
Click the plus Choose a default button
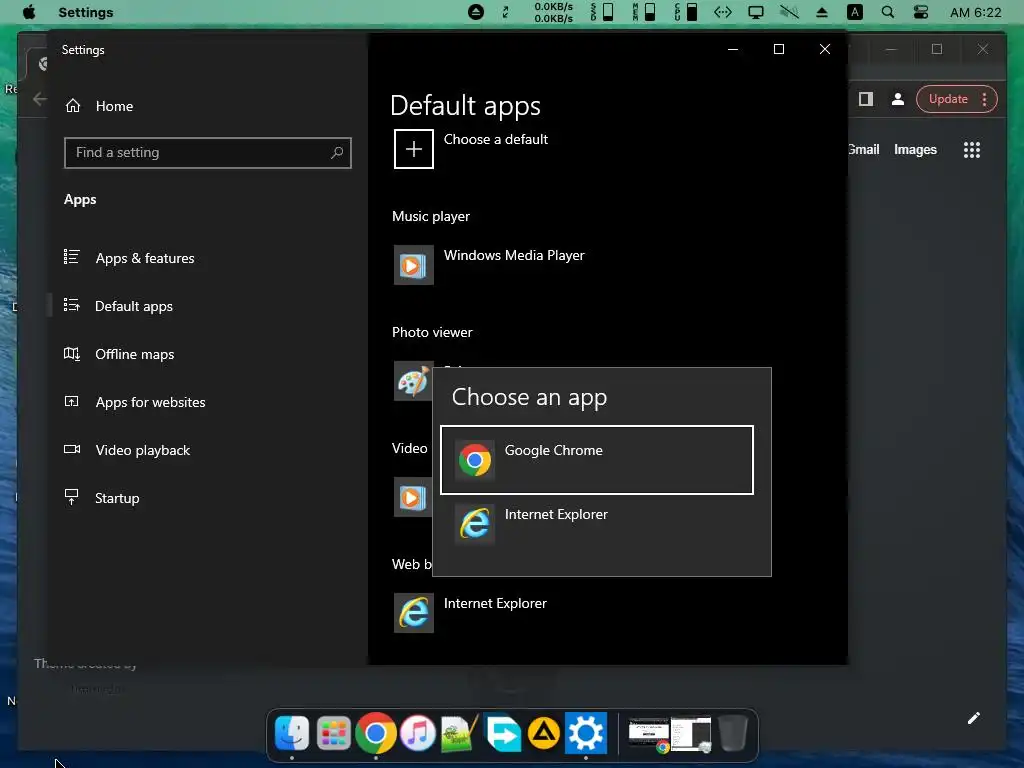click(413, 149)
